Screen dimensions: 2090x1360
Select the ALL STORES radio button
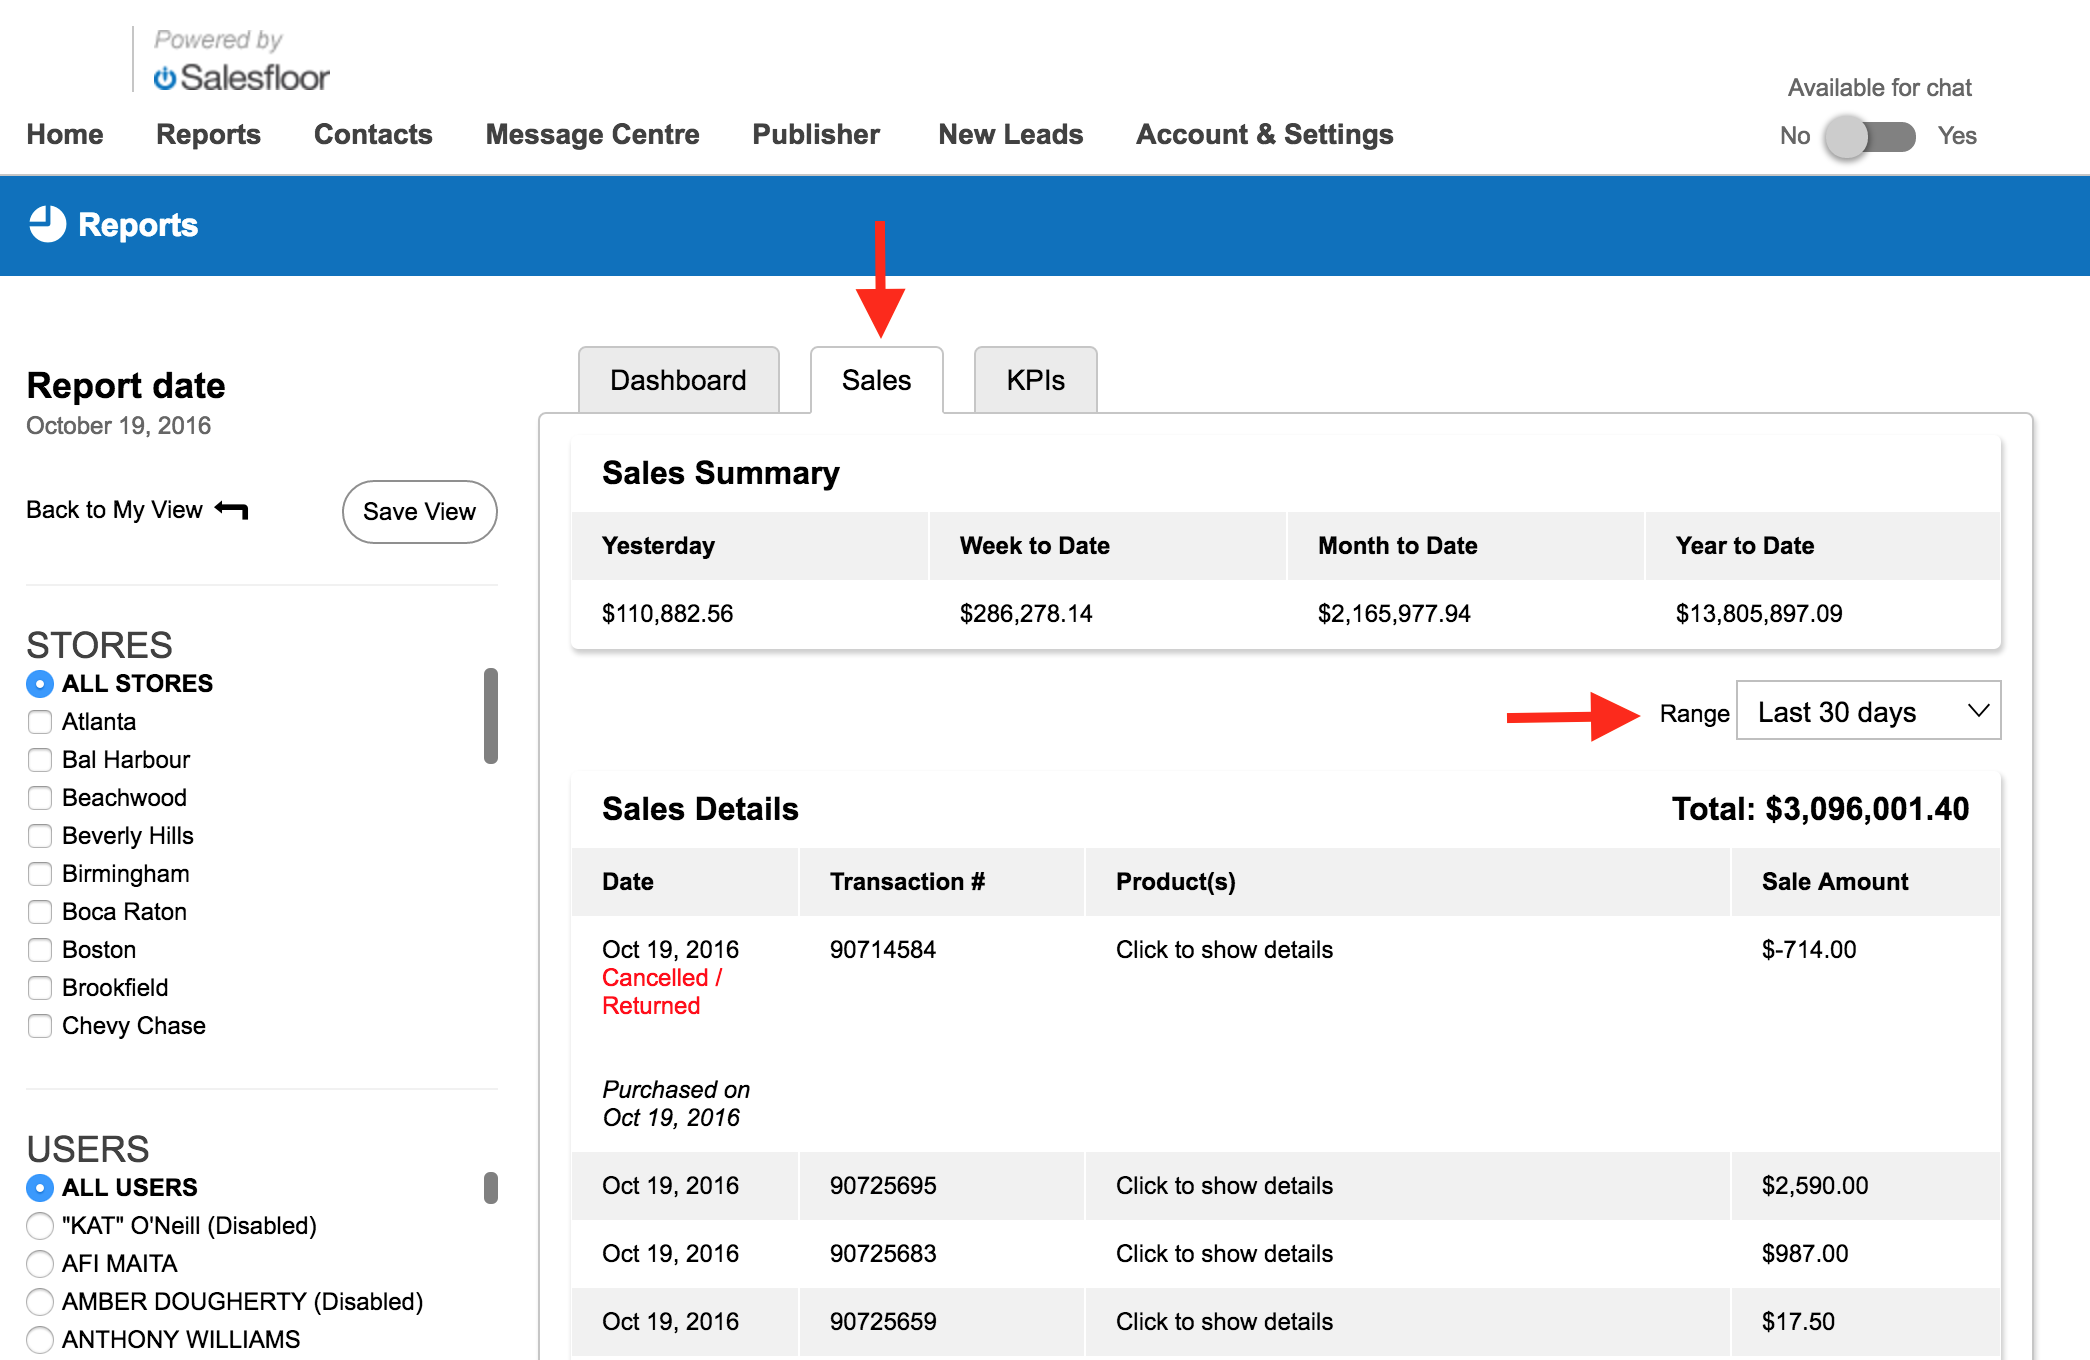click(x=40, y=684)
